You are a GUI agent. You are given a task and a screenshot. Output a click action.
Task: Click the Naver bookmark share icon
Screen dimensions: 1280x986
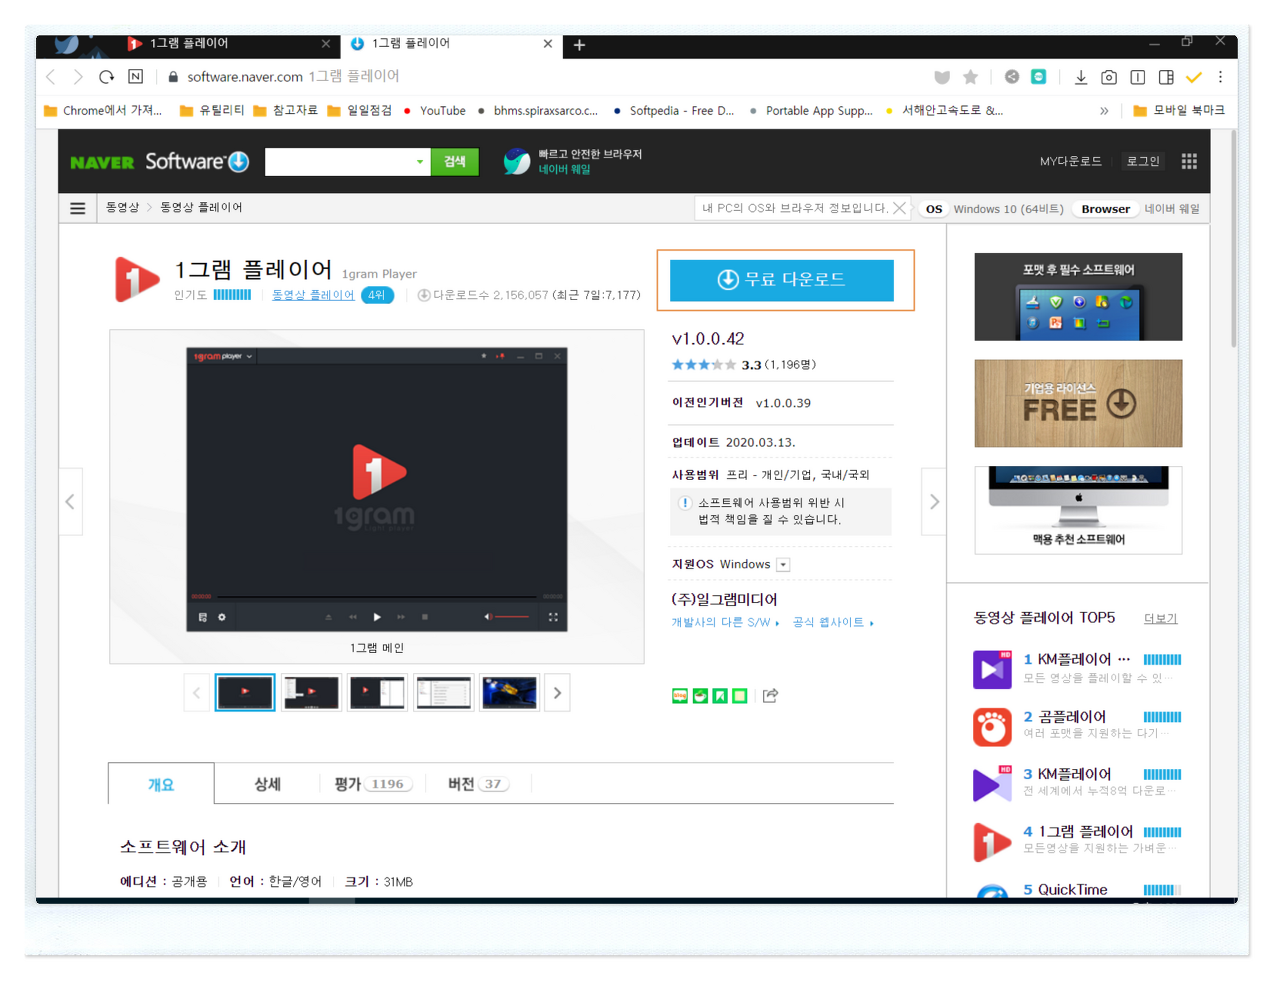pos(720,696)
